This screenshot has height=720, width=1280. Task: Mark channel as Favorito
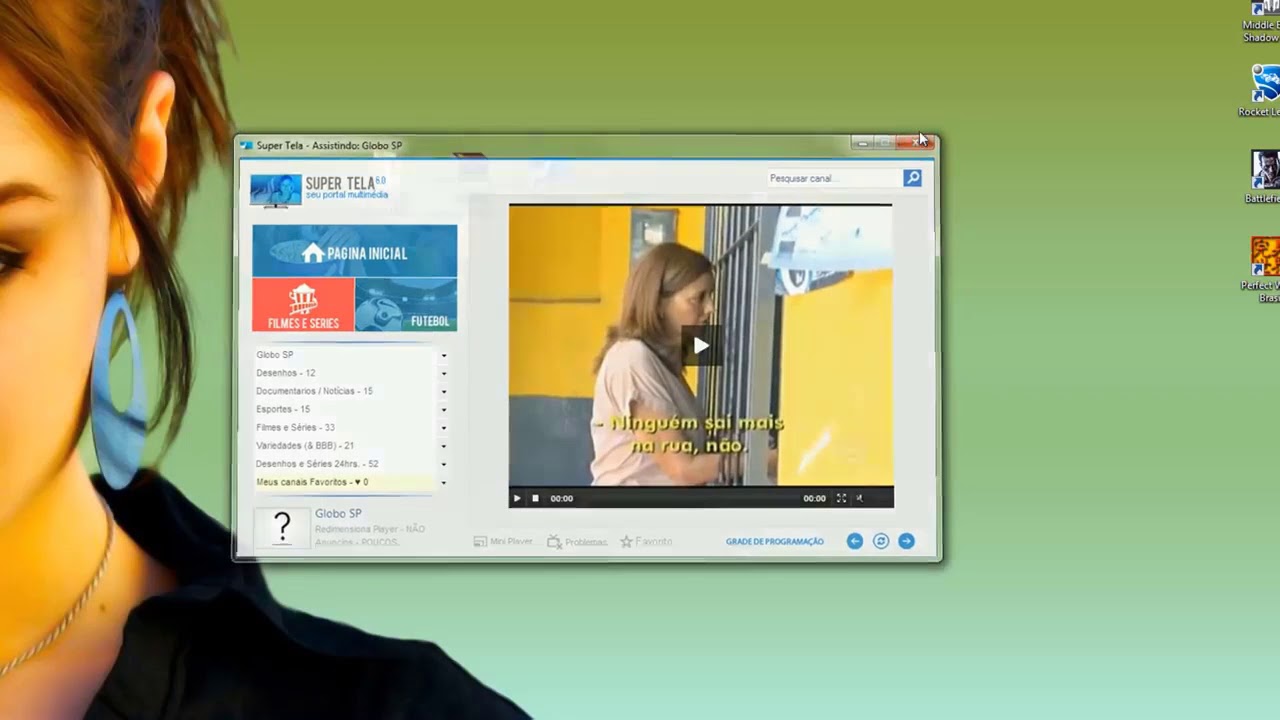tap(646, 541)
